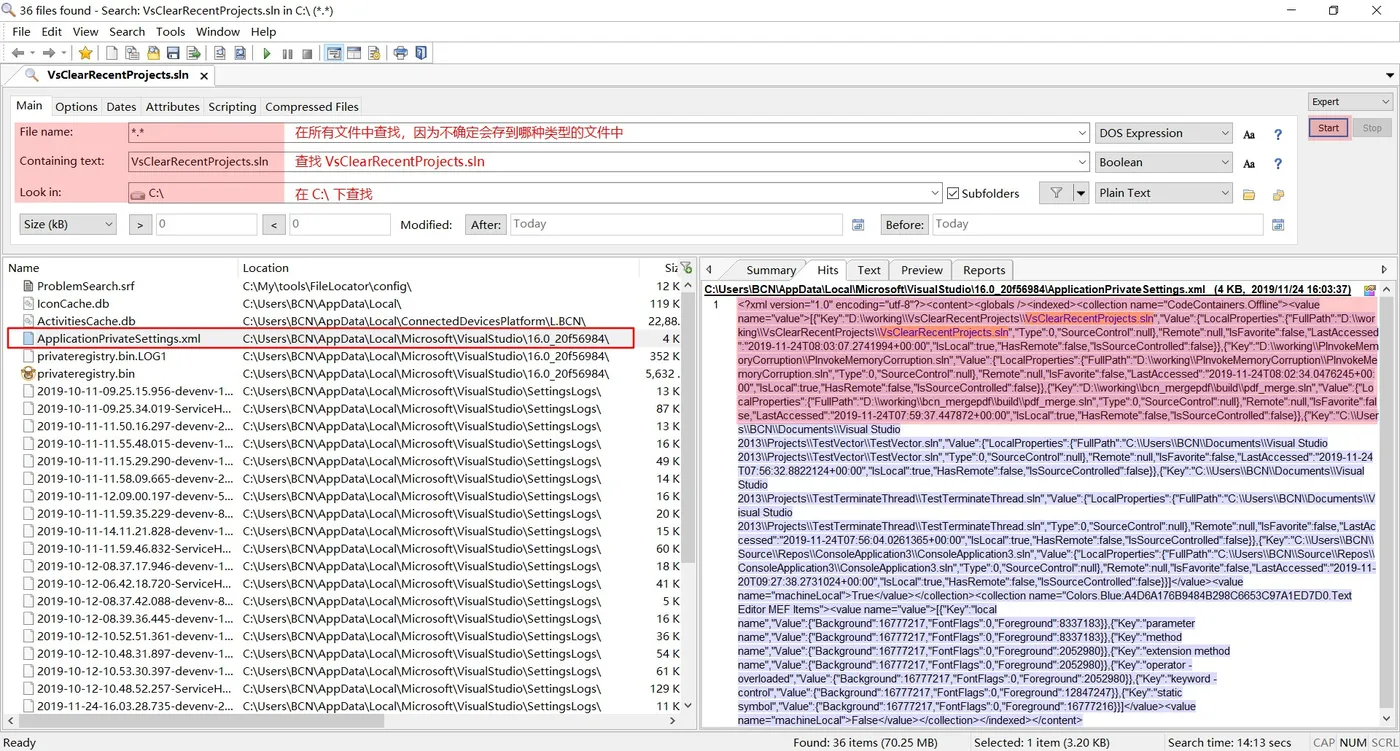Switch to the Summary tab in results pane
Viewport: 1400px width, 751px height.
pyautogui.click(x=771, y=270)
